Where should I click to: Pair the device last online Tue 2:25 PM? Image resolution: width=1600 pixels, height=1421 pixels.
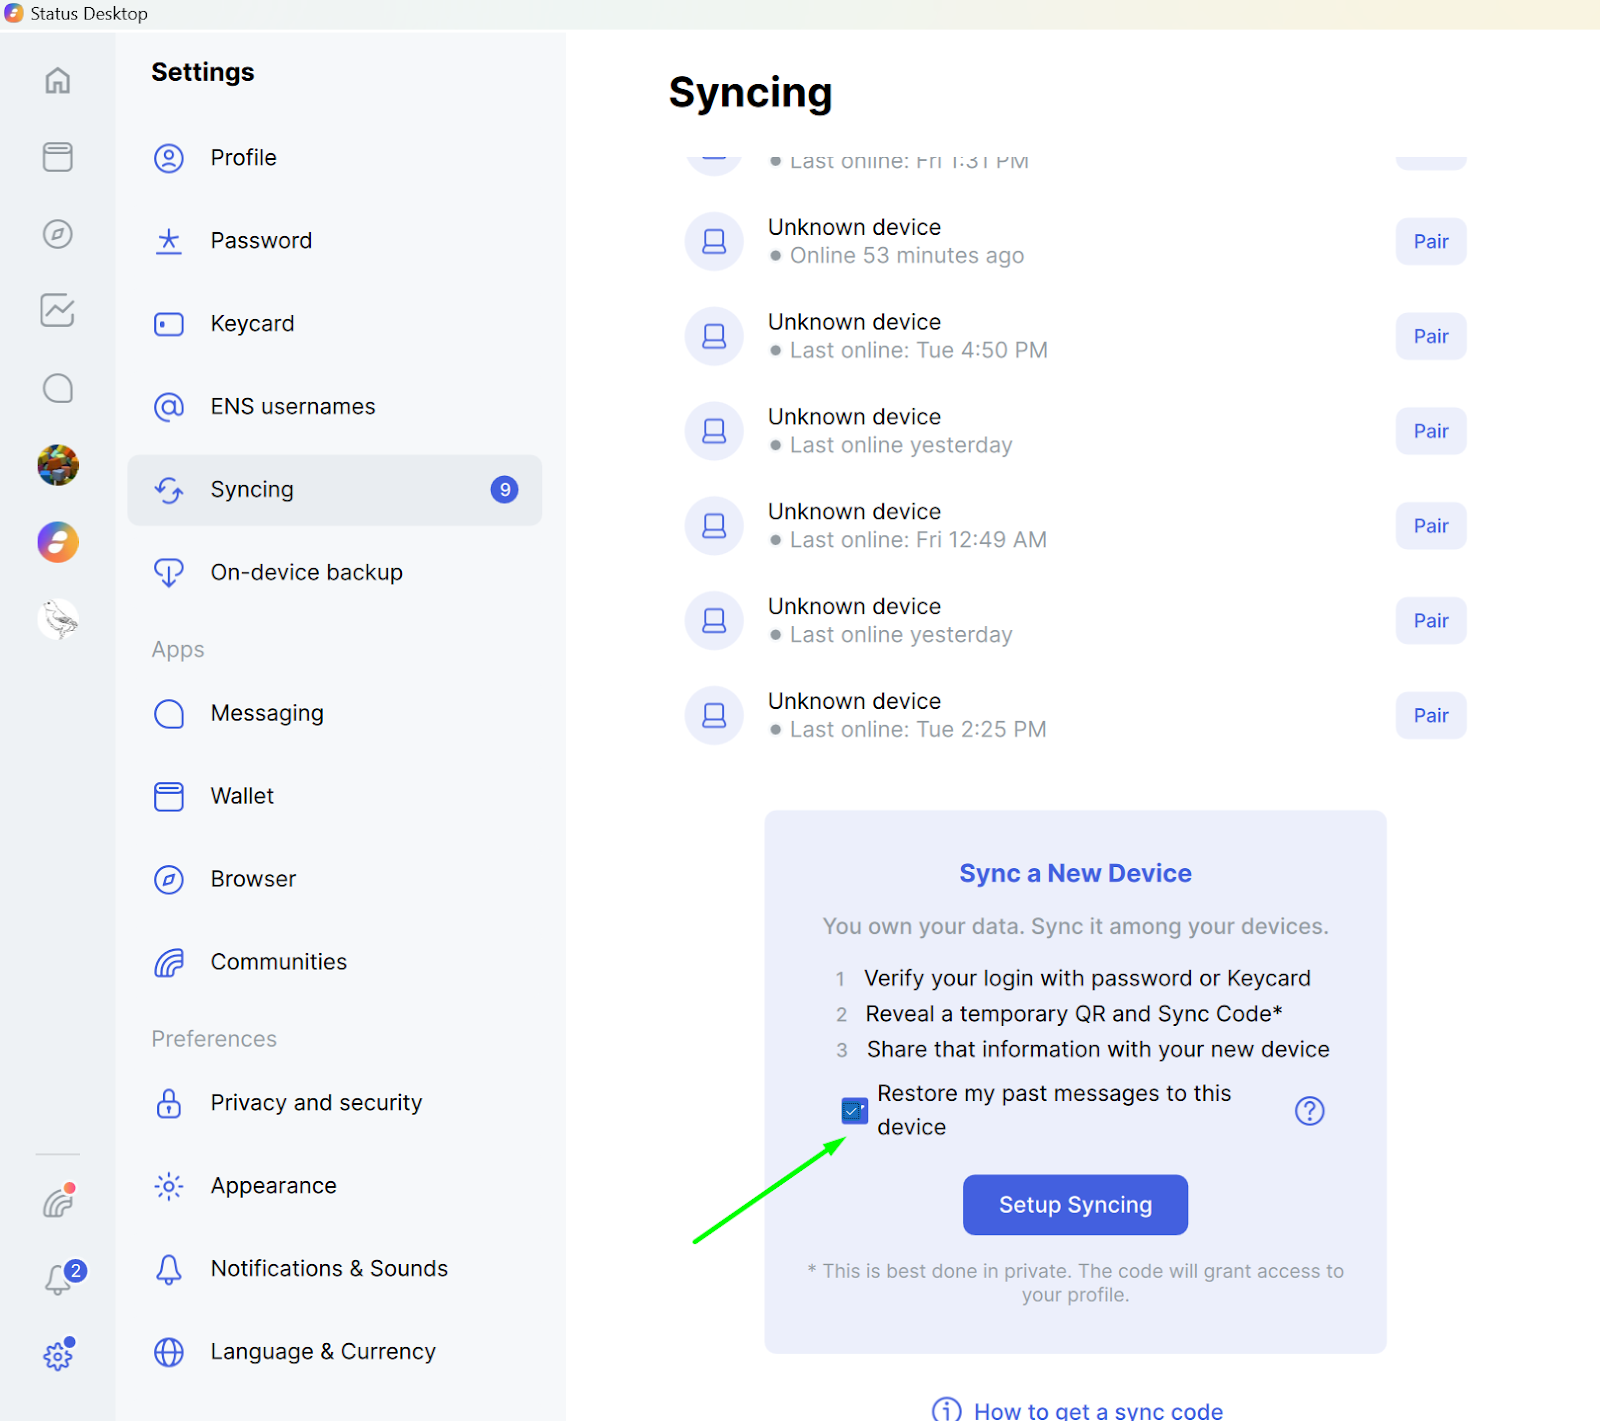pyautogui.click(x=1430, y=716)
